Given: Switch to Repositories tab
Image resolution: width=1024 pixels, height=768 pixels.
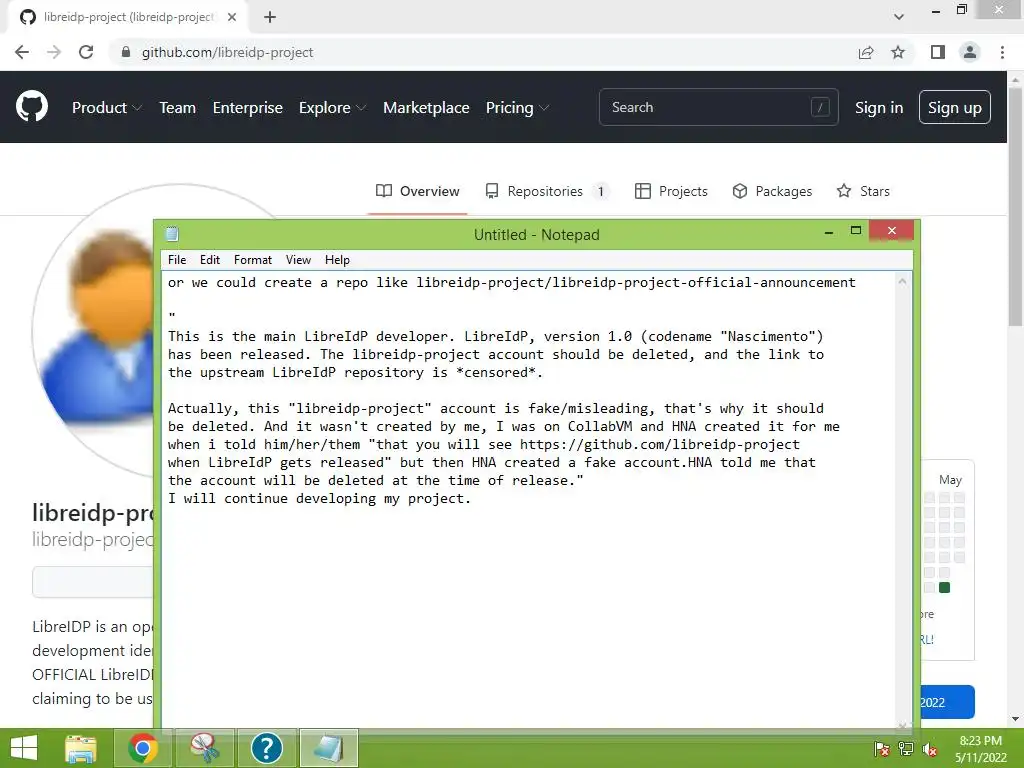Looking at the screenshot, I should pos(546,191).
